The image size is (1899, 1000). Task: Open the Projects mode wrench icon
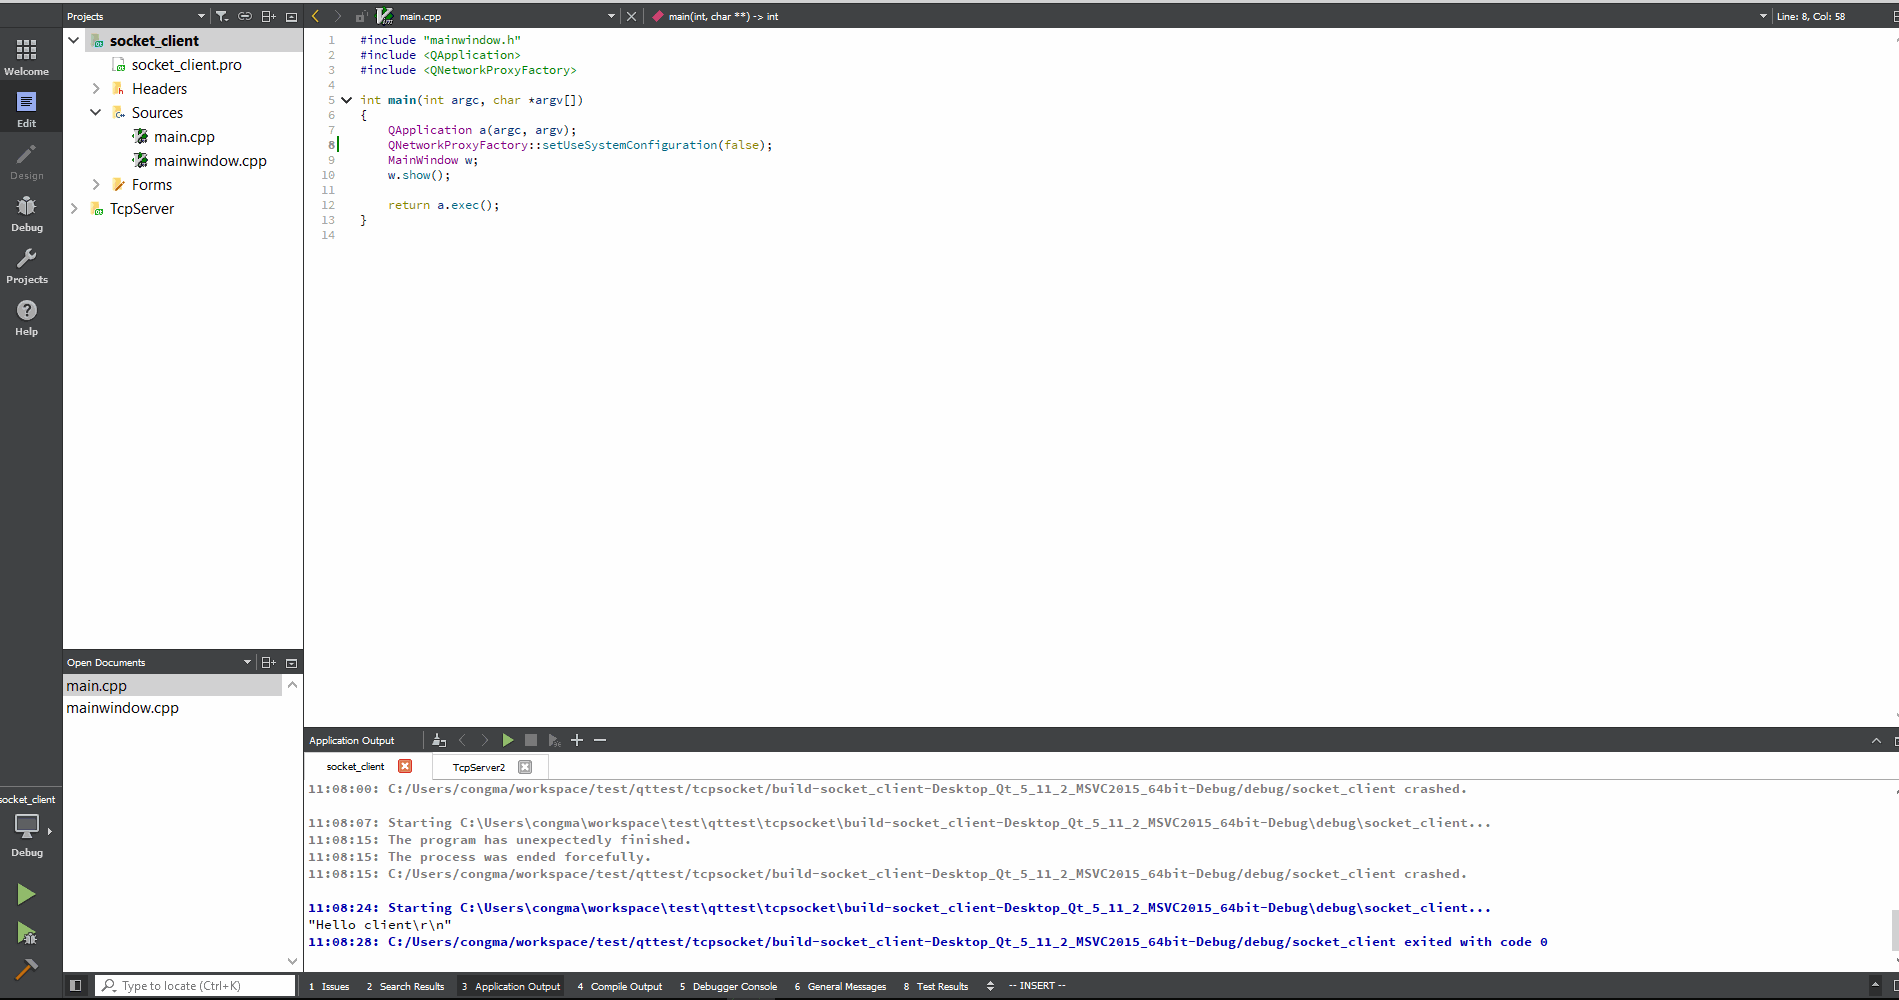pos(26,265)
